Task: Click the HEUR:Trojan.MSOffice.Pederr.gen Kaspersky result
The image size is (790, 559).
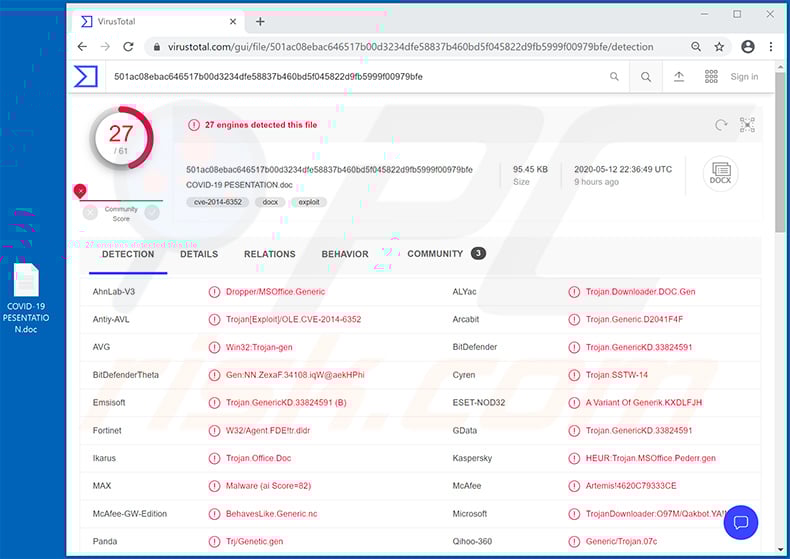Action: click(x=650, y=458)
